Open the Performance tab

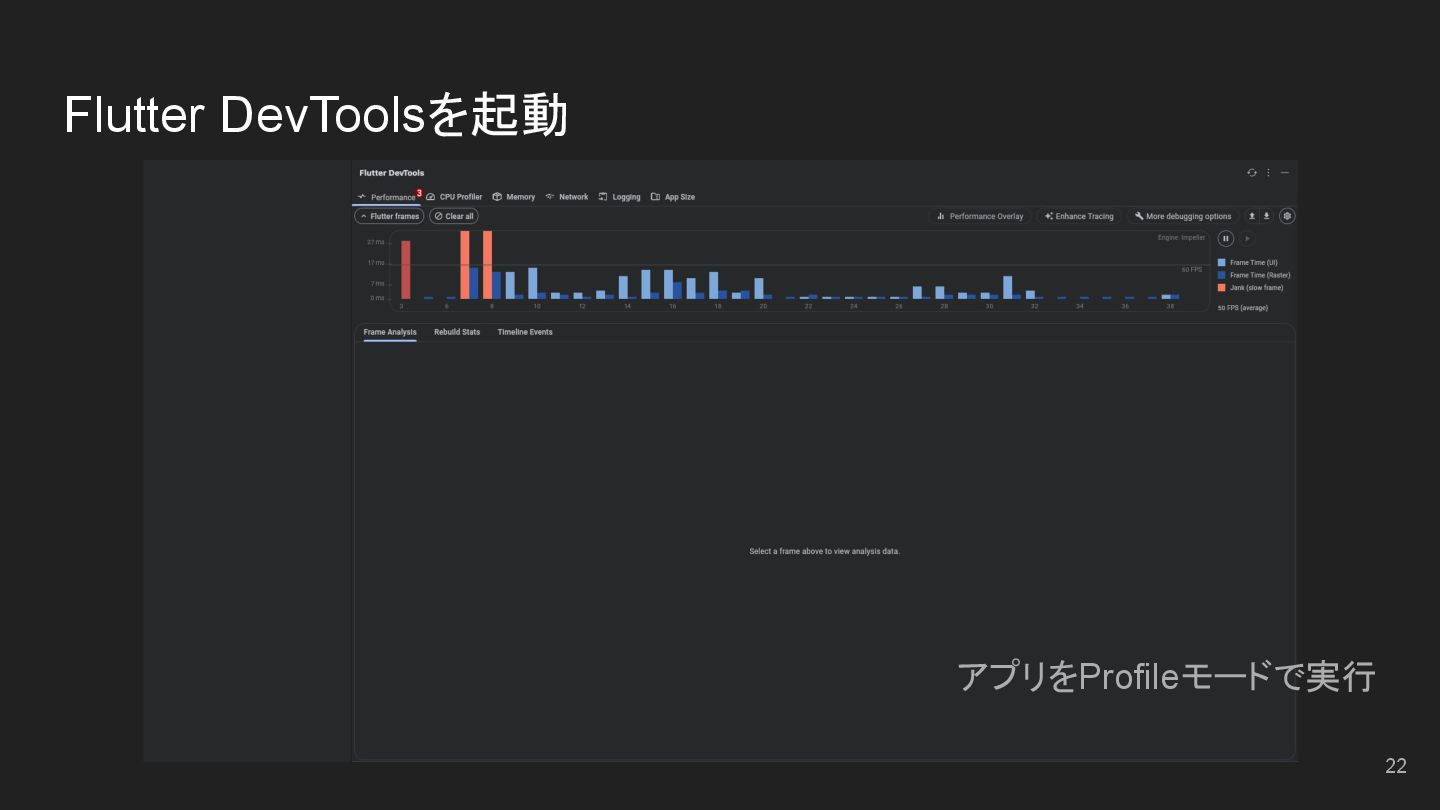(x=388, y=197)
